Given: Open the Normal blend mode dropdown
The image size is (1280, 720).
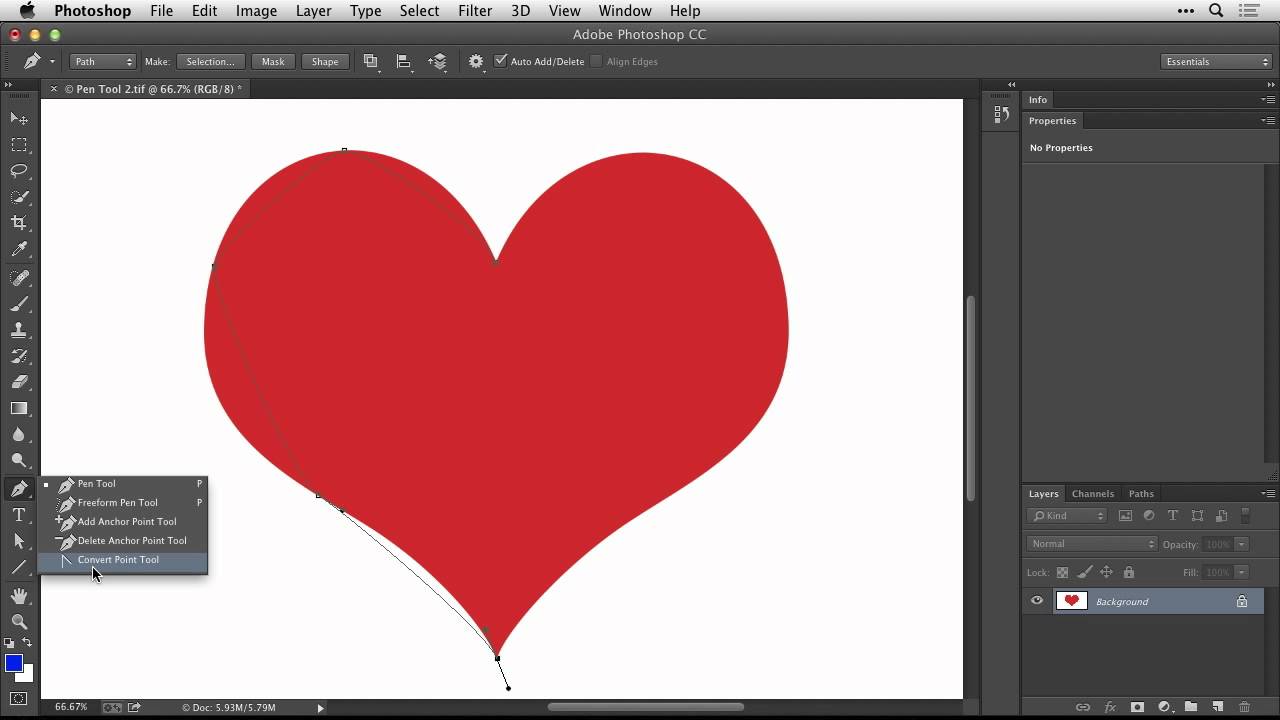Looking at the screenshot, I should click(1092, 544).
